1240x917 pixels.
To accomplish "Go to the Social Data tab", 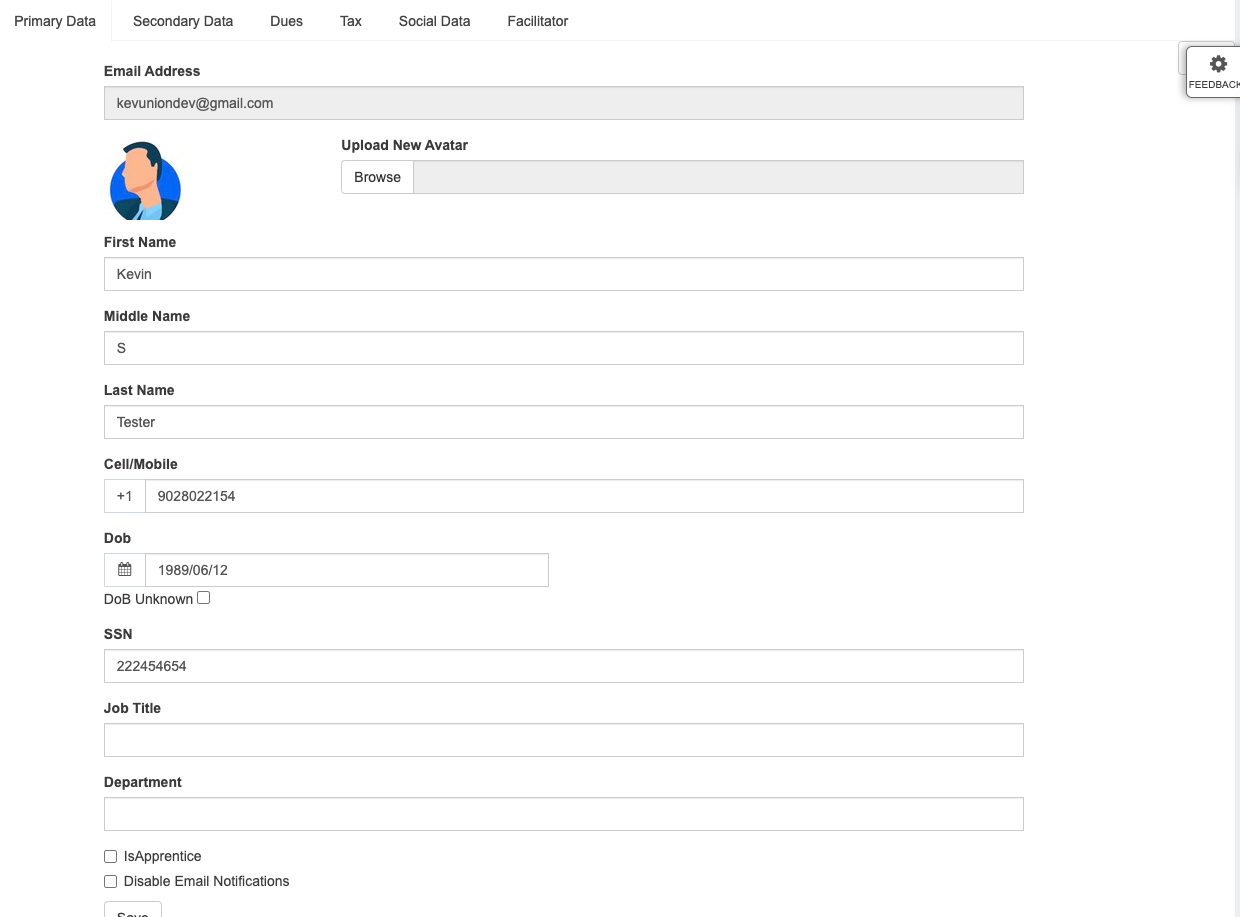I will tap(434, 21).
